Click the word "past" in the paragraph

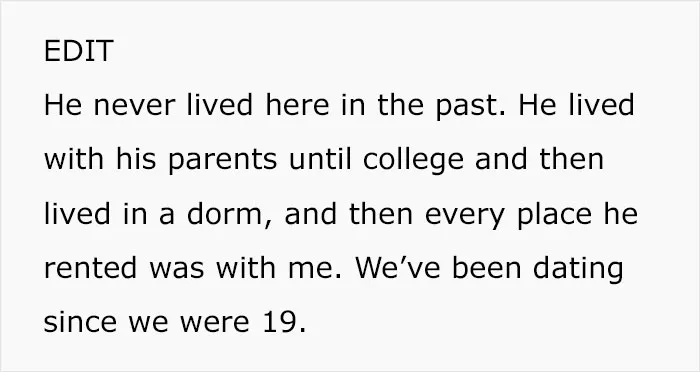[471, 106]
